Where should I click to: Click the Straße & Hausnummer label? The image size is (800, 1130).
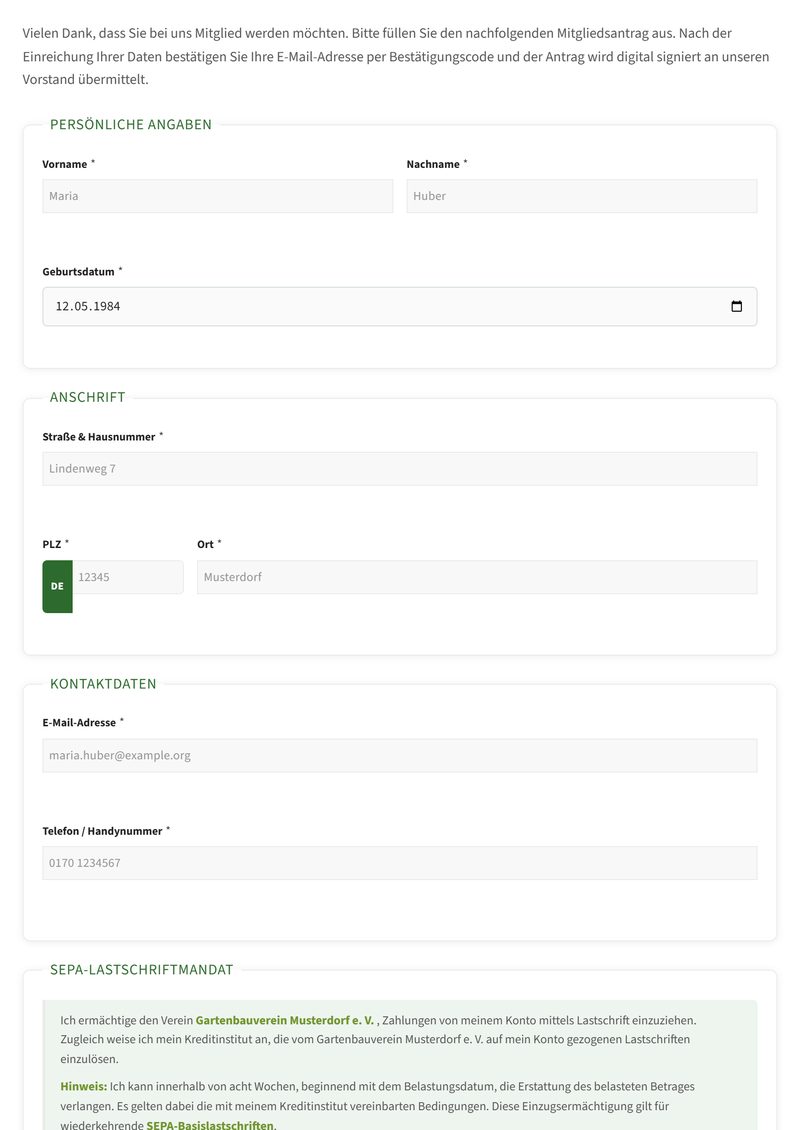(99, 437)
